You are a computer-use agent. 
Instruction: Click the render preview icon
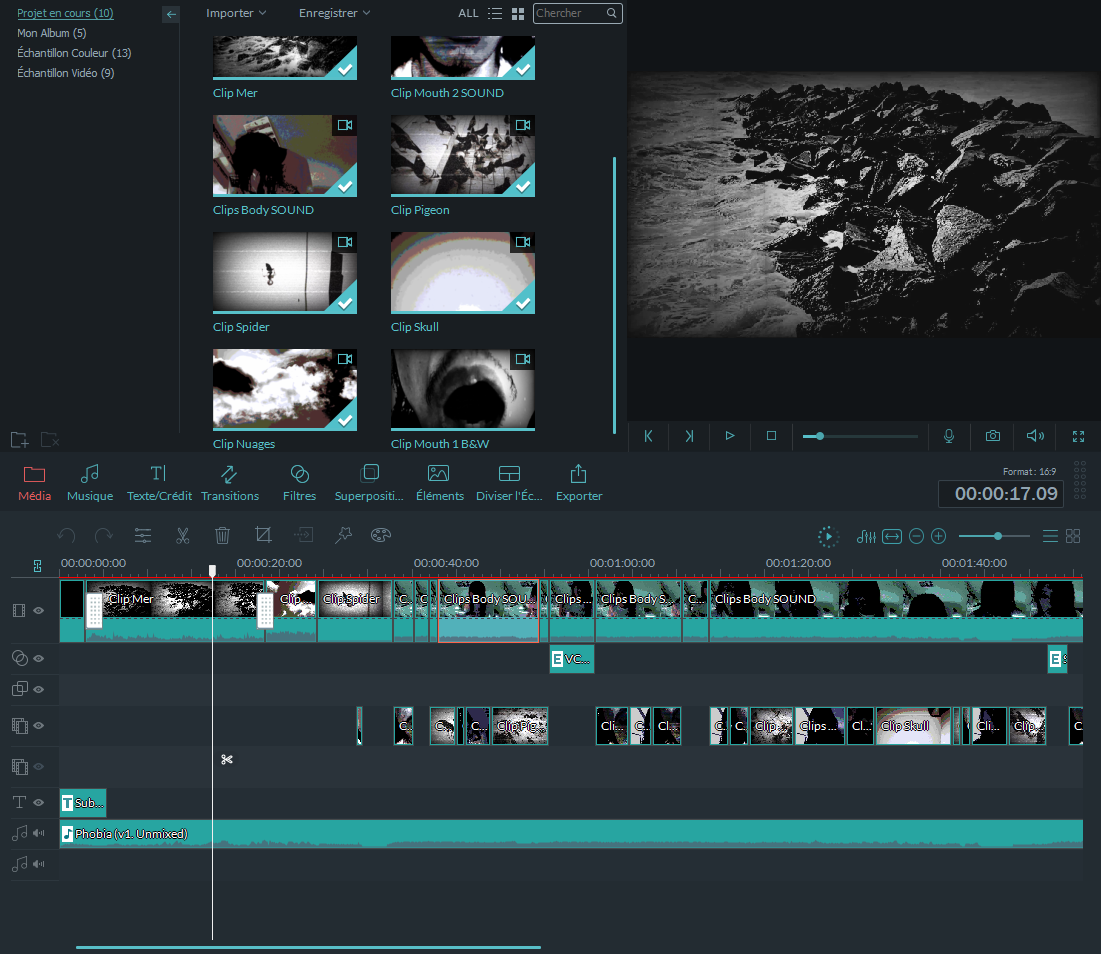click(x=828, y=537)
